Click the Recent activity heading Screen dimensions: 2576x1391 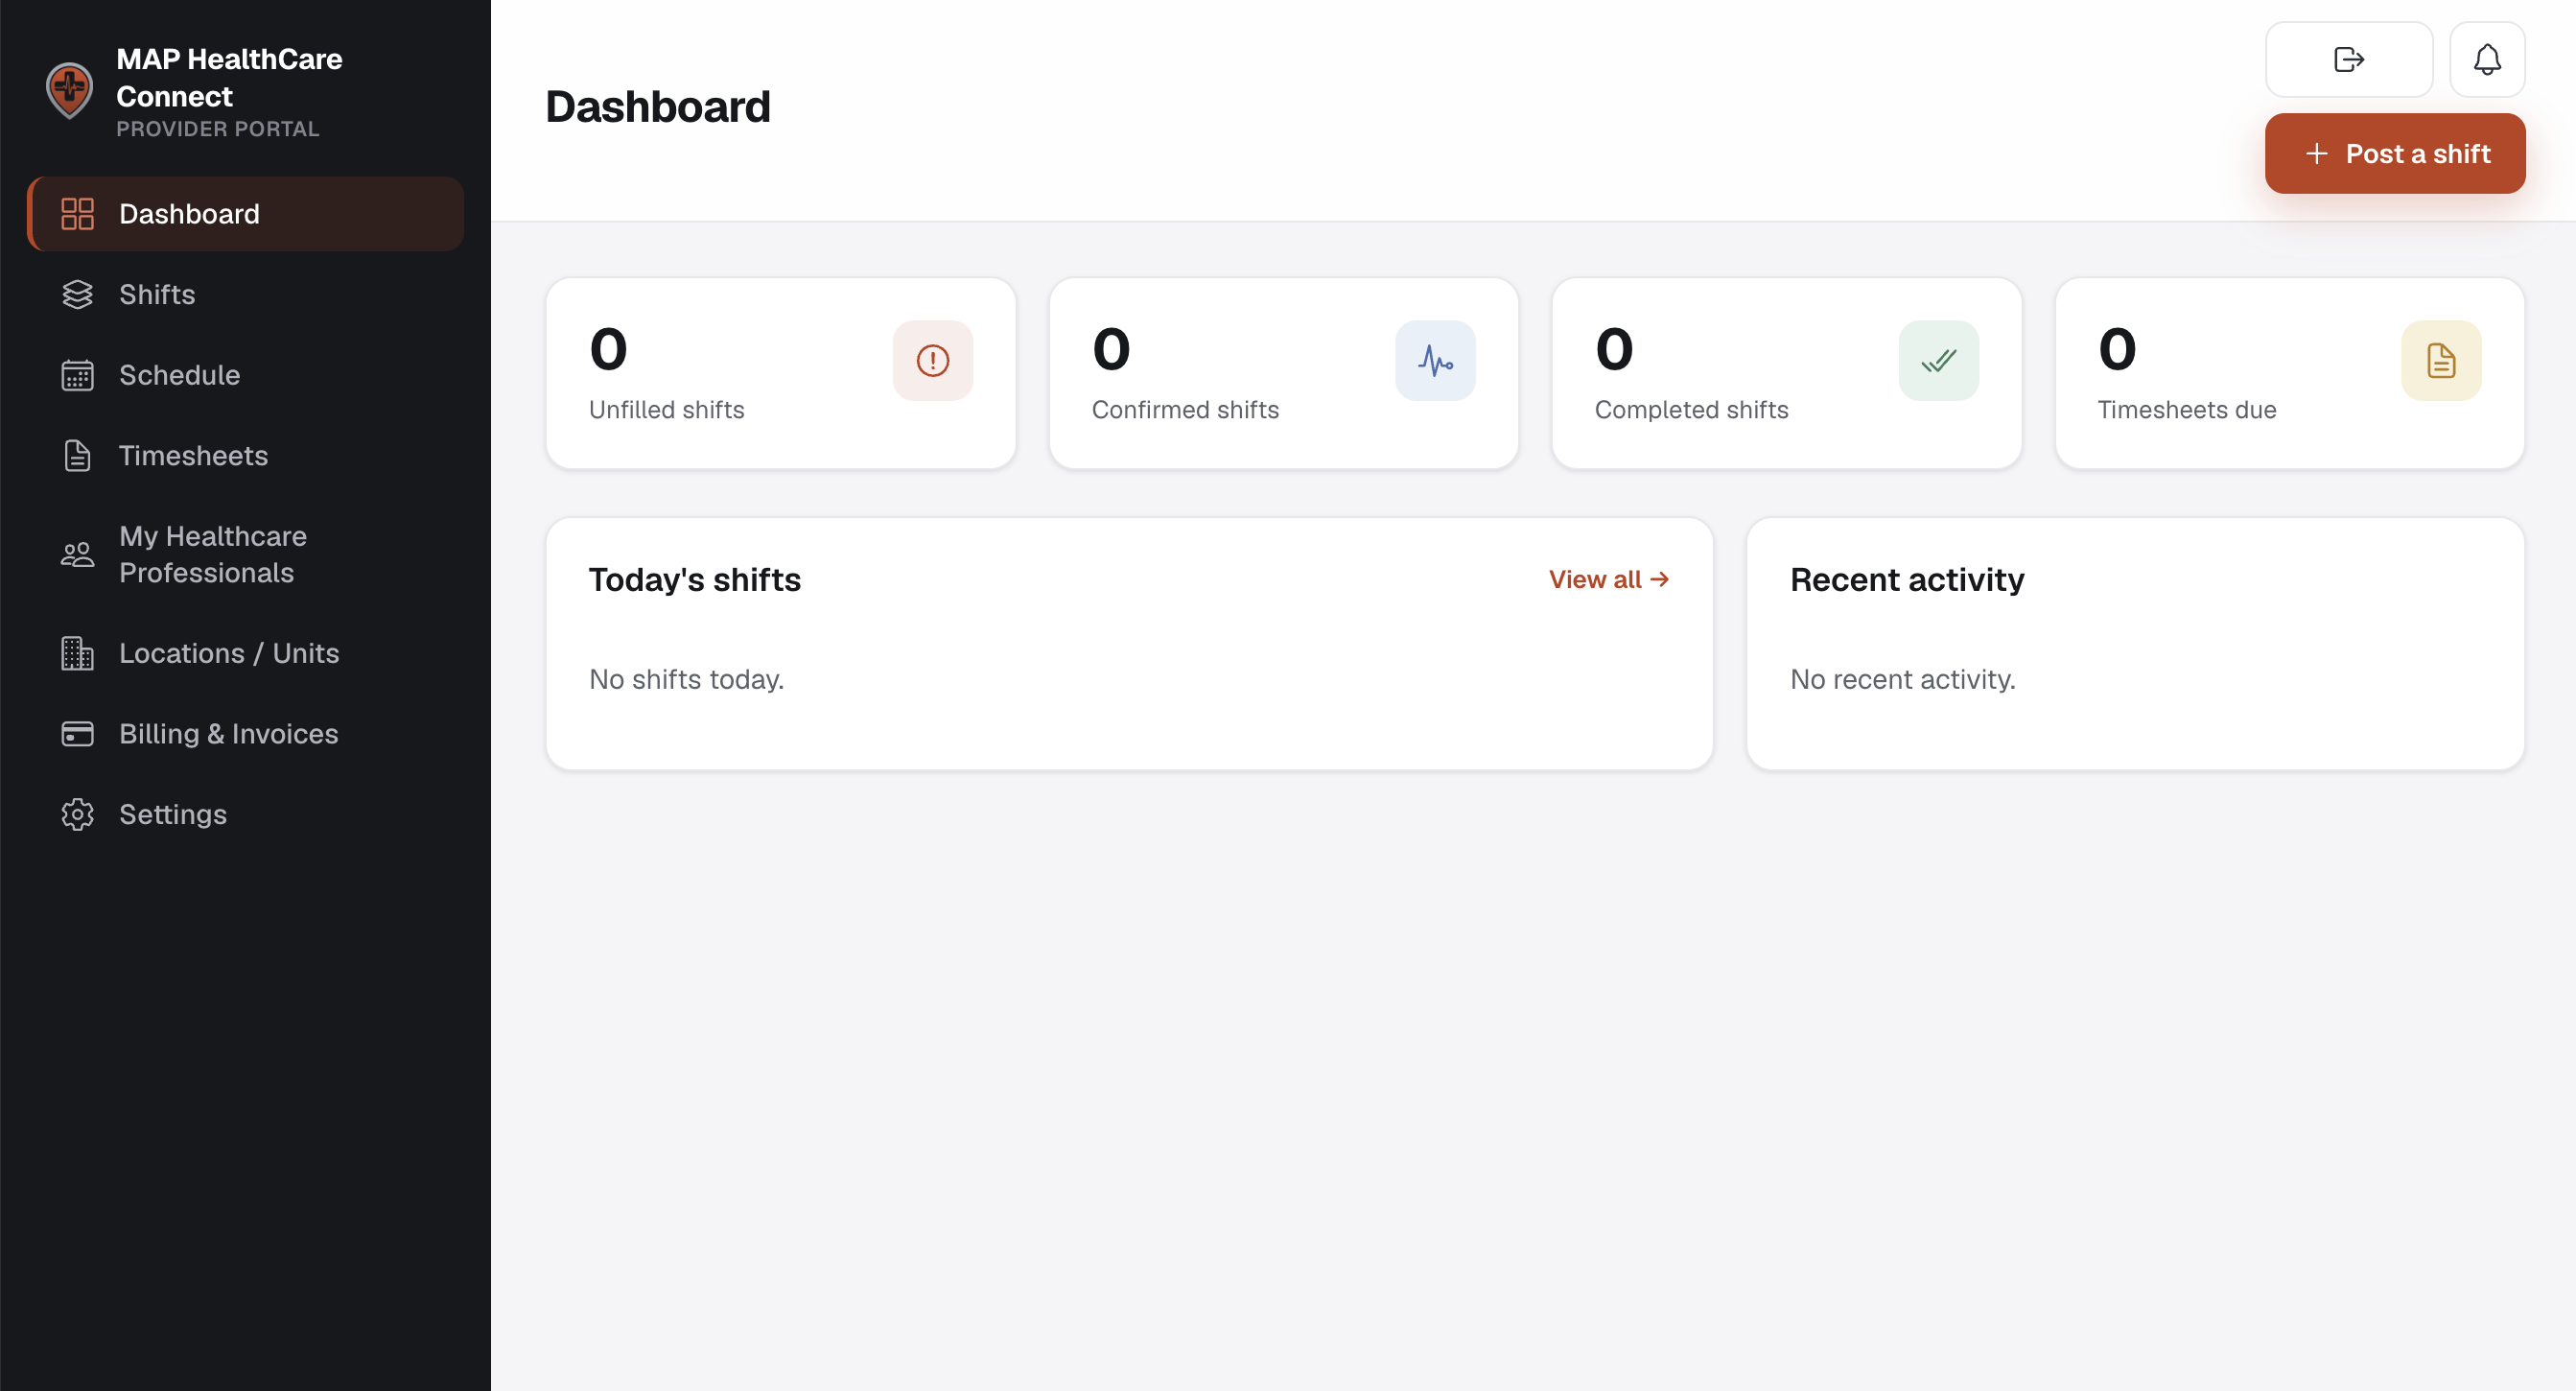click(x=1907, y=580)
